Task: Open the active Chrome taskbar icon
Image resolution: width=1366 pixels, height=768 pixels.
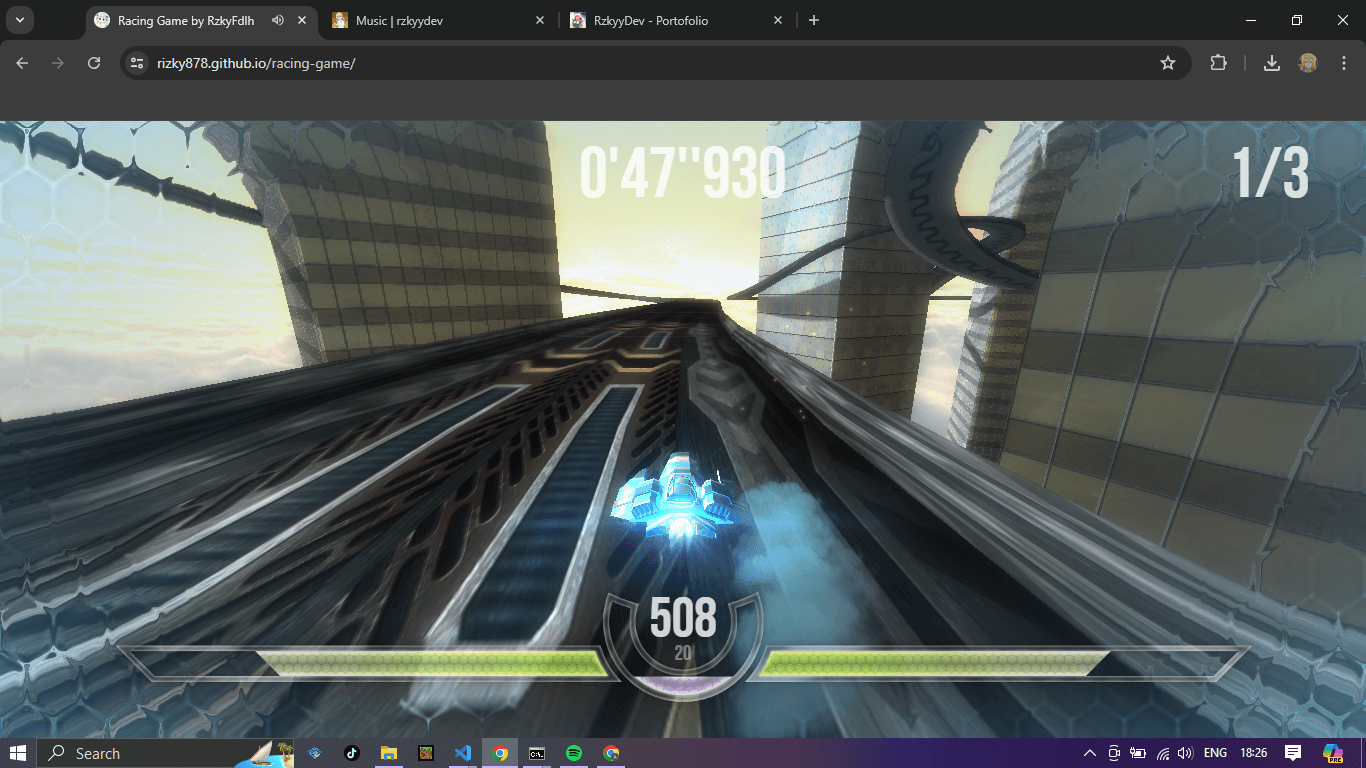Action: pyautogui.click(x=500, y=753)
